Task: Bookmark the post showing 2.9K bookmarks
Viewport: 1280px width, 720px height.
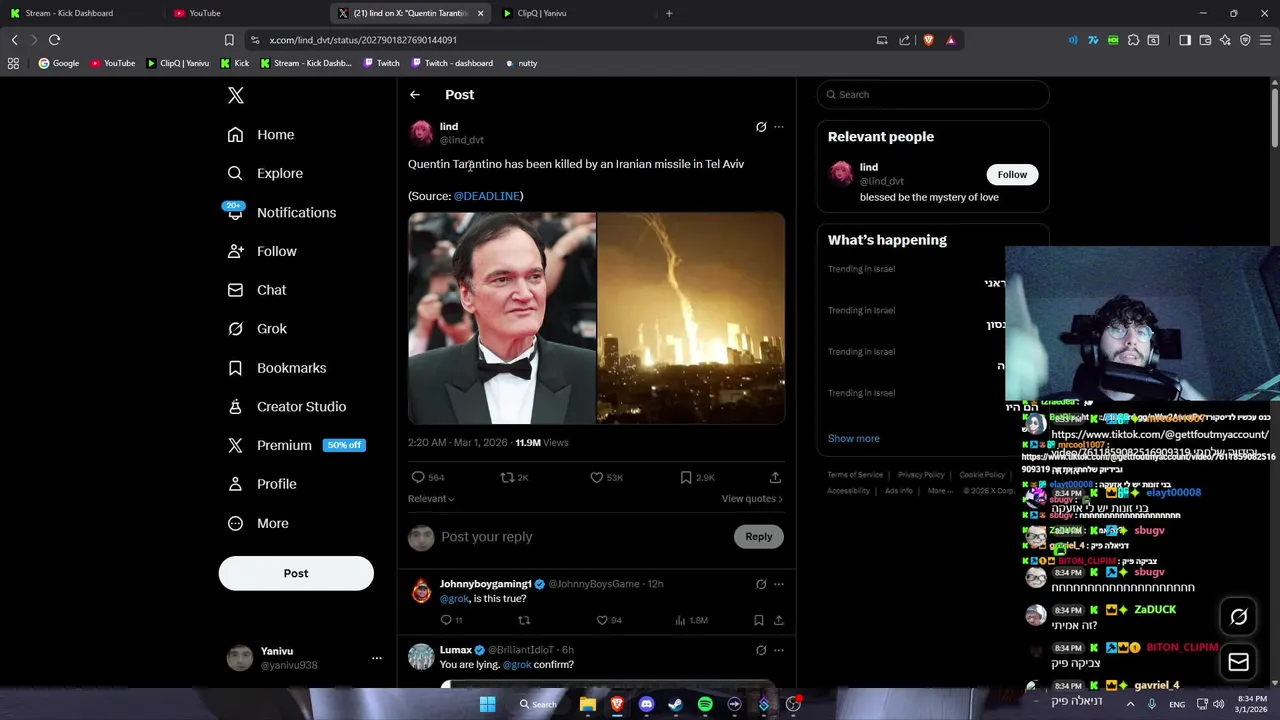Action: [x=697, y=478]
